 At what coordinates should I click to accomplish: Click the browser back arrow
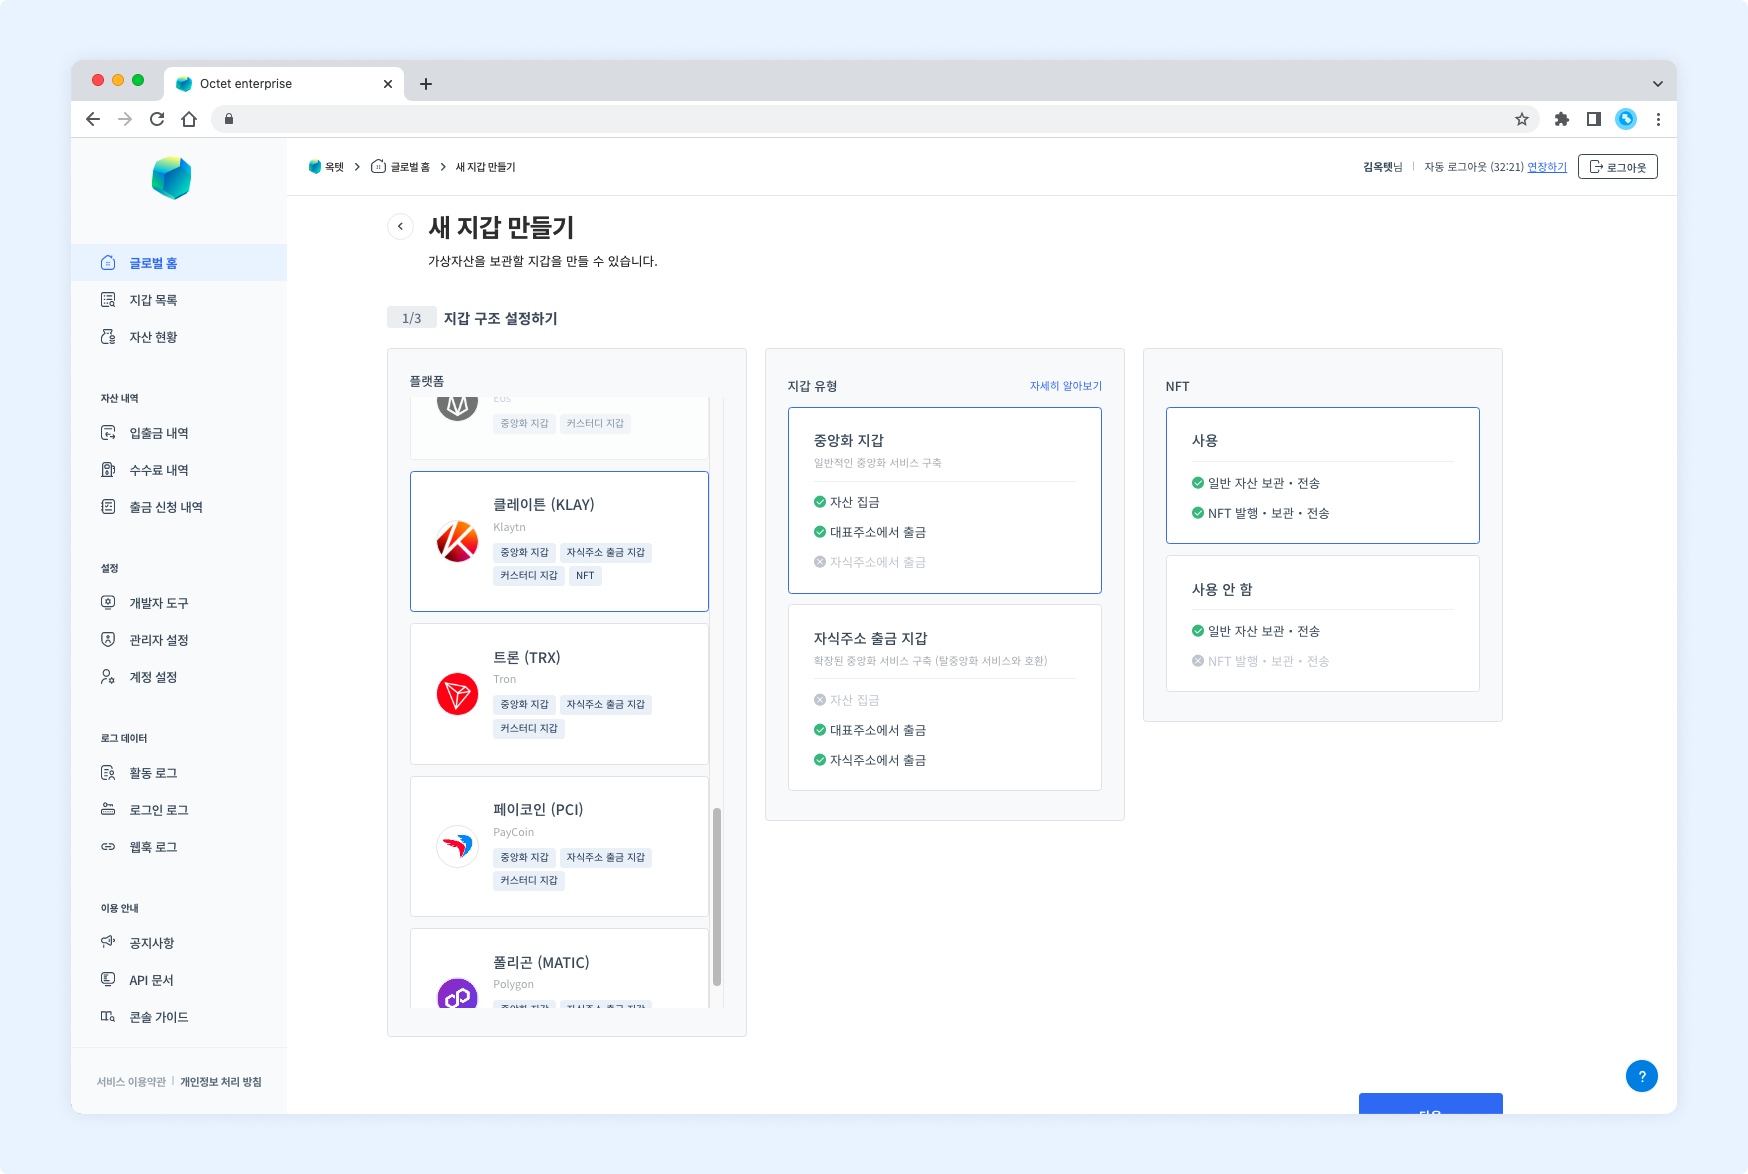93,119
